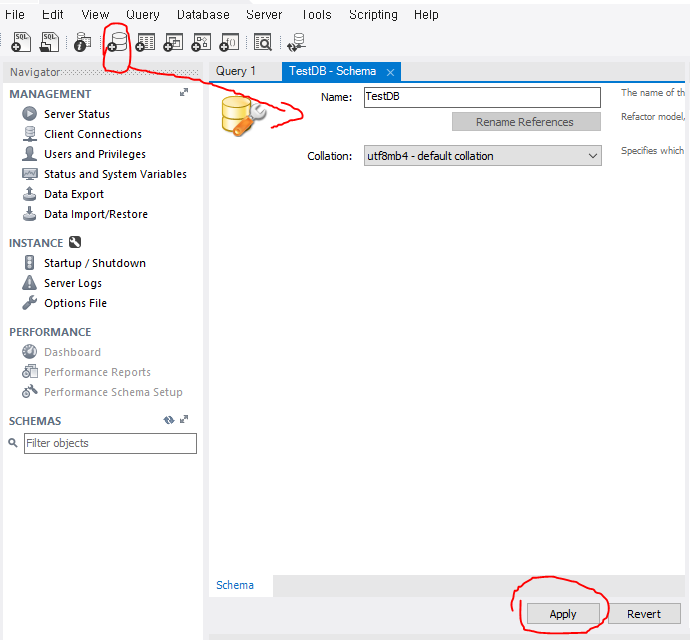This screenshot has height=640, width=690.
Task: Open the File menu
Action: pos(15,15)
